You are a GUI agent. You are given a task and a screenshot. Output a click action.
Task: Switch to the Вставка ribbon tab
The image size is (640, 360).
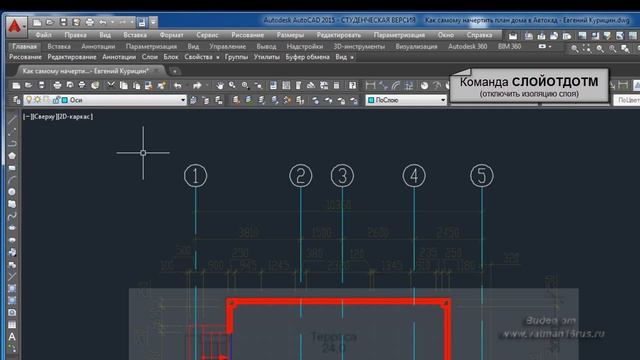(x=59, y=47)
